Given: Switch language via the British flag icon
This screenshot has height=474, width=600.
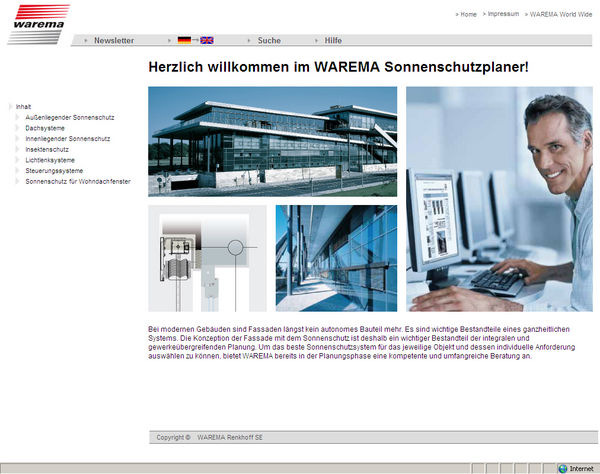Looking at the screenshot, I should coord(206,40).
